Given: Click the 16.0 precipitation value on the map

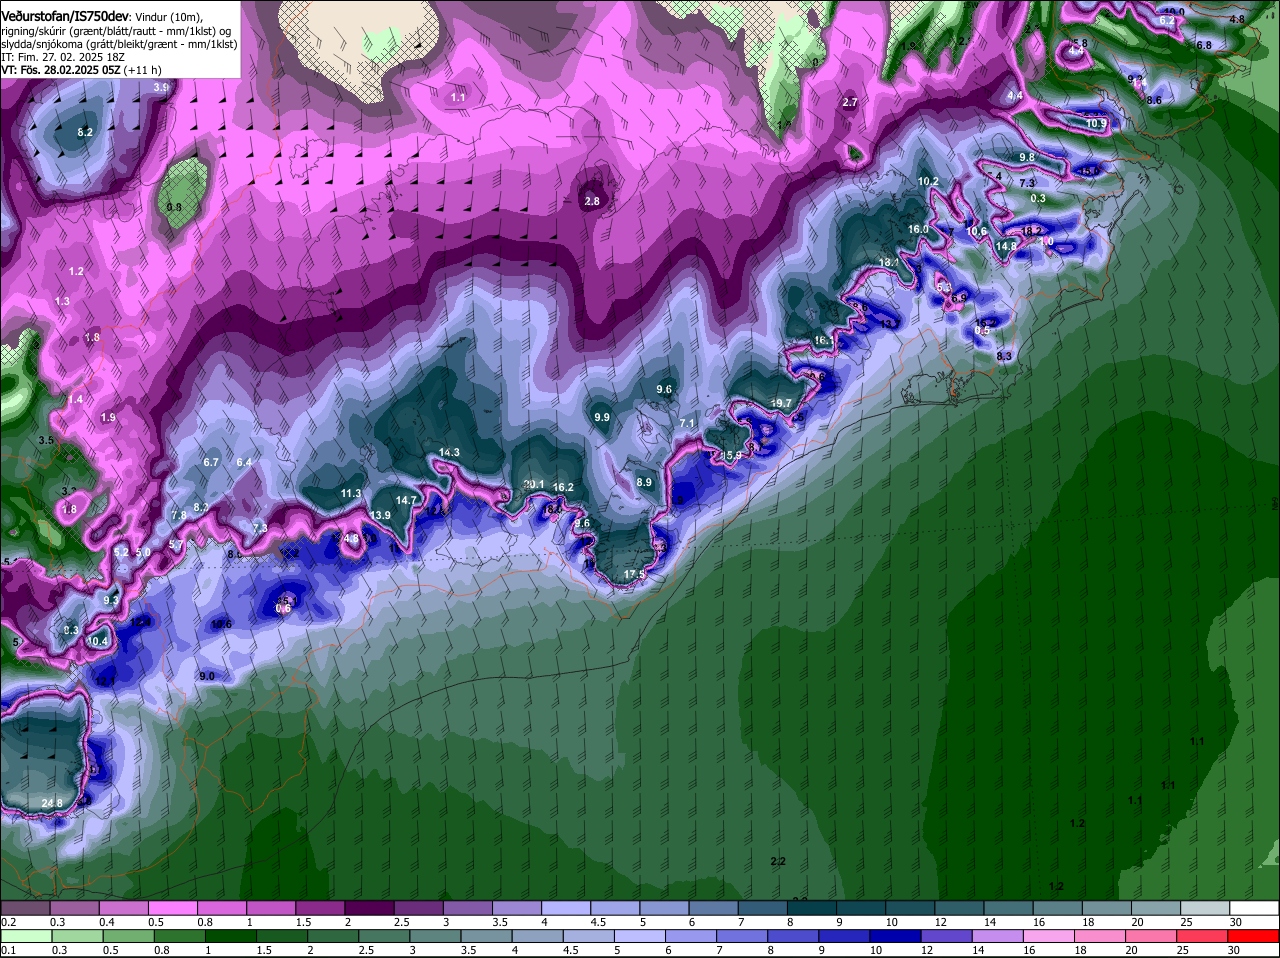Looking at the screenshot, I should 918,229.
